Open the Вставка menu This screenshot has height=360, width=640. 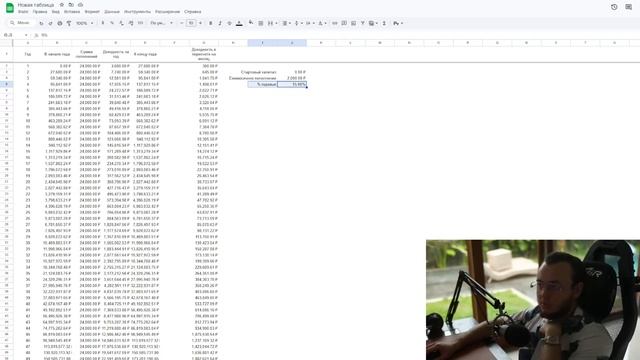tap(72, 12)
